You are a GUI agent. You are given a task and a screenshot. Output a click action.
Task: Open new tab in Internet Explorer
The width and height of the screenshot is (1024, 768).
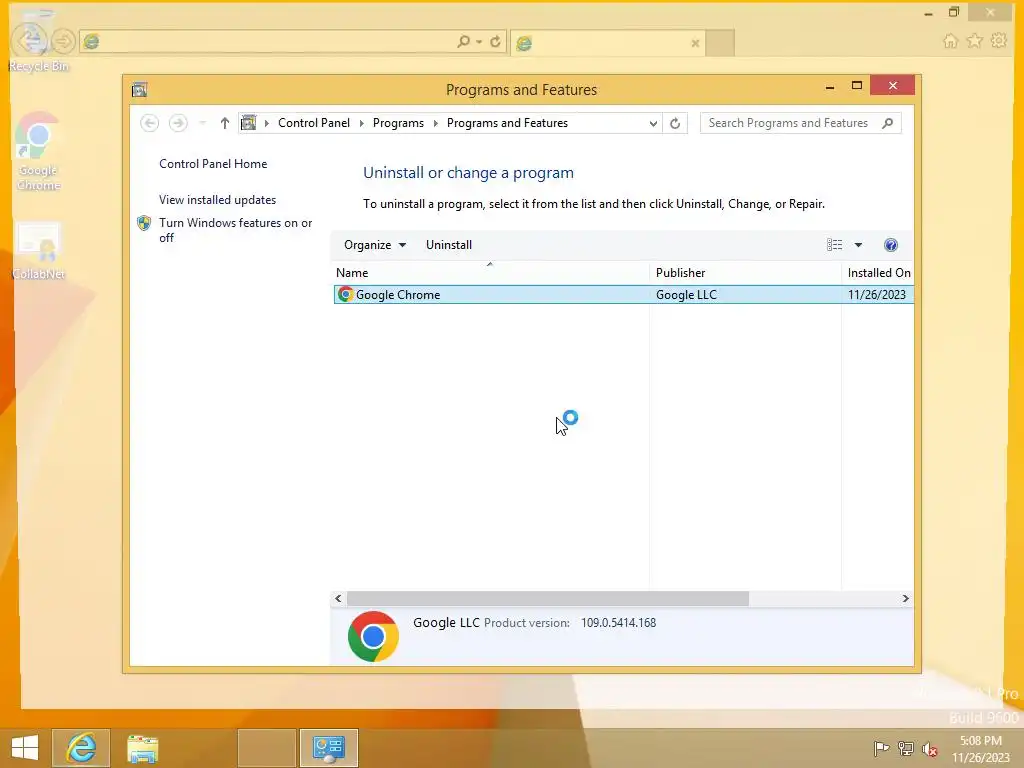tap(720, 43)
